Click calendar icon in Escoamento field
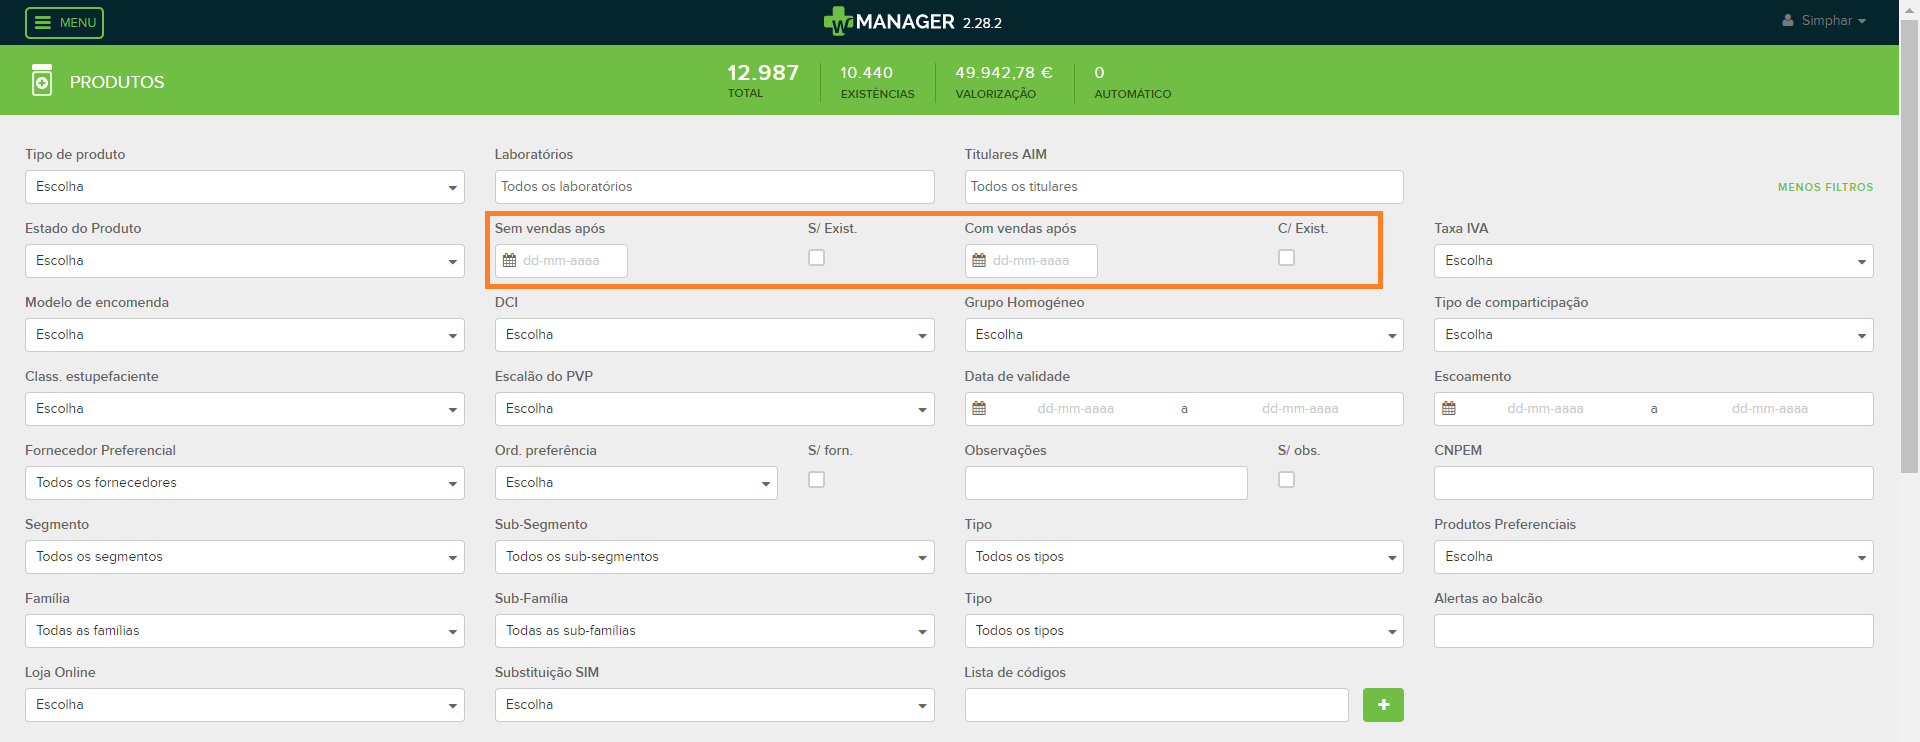The image size is (1920, 742). [x=1449, y=409]
